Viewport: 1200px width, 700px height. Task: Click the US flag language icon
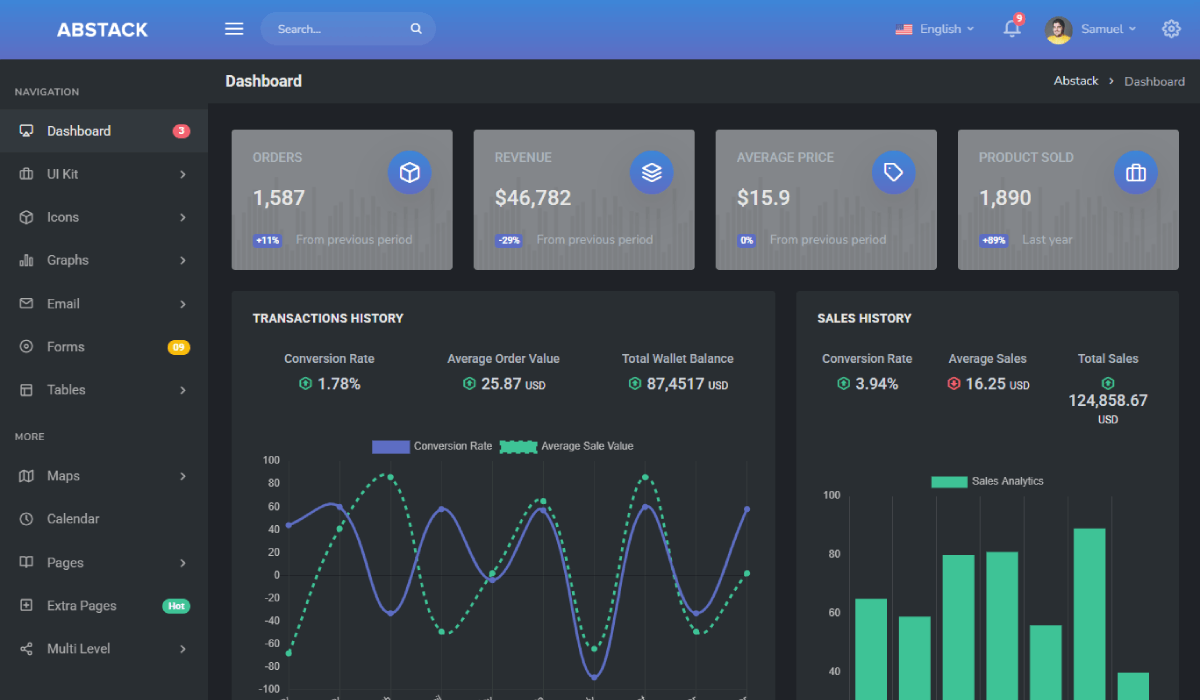[x=904, y=29]
